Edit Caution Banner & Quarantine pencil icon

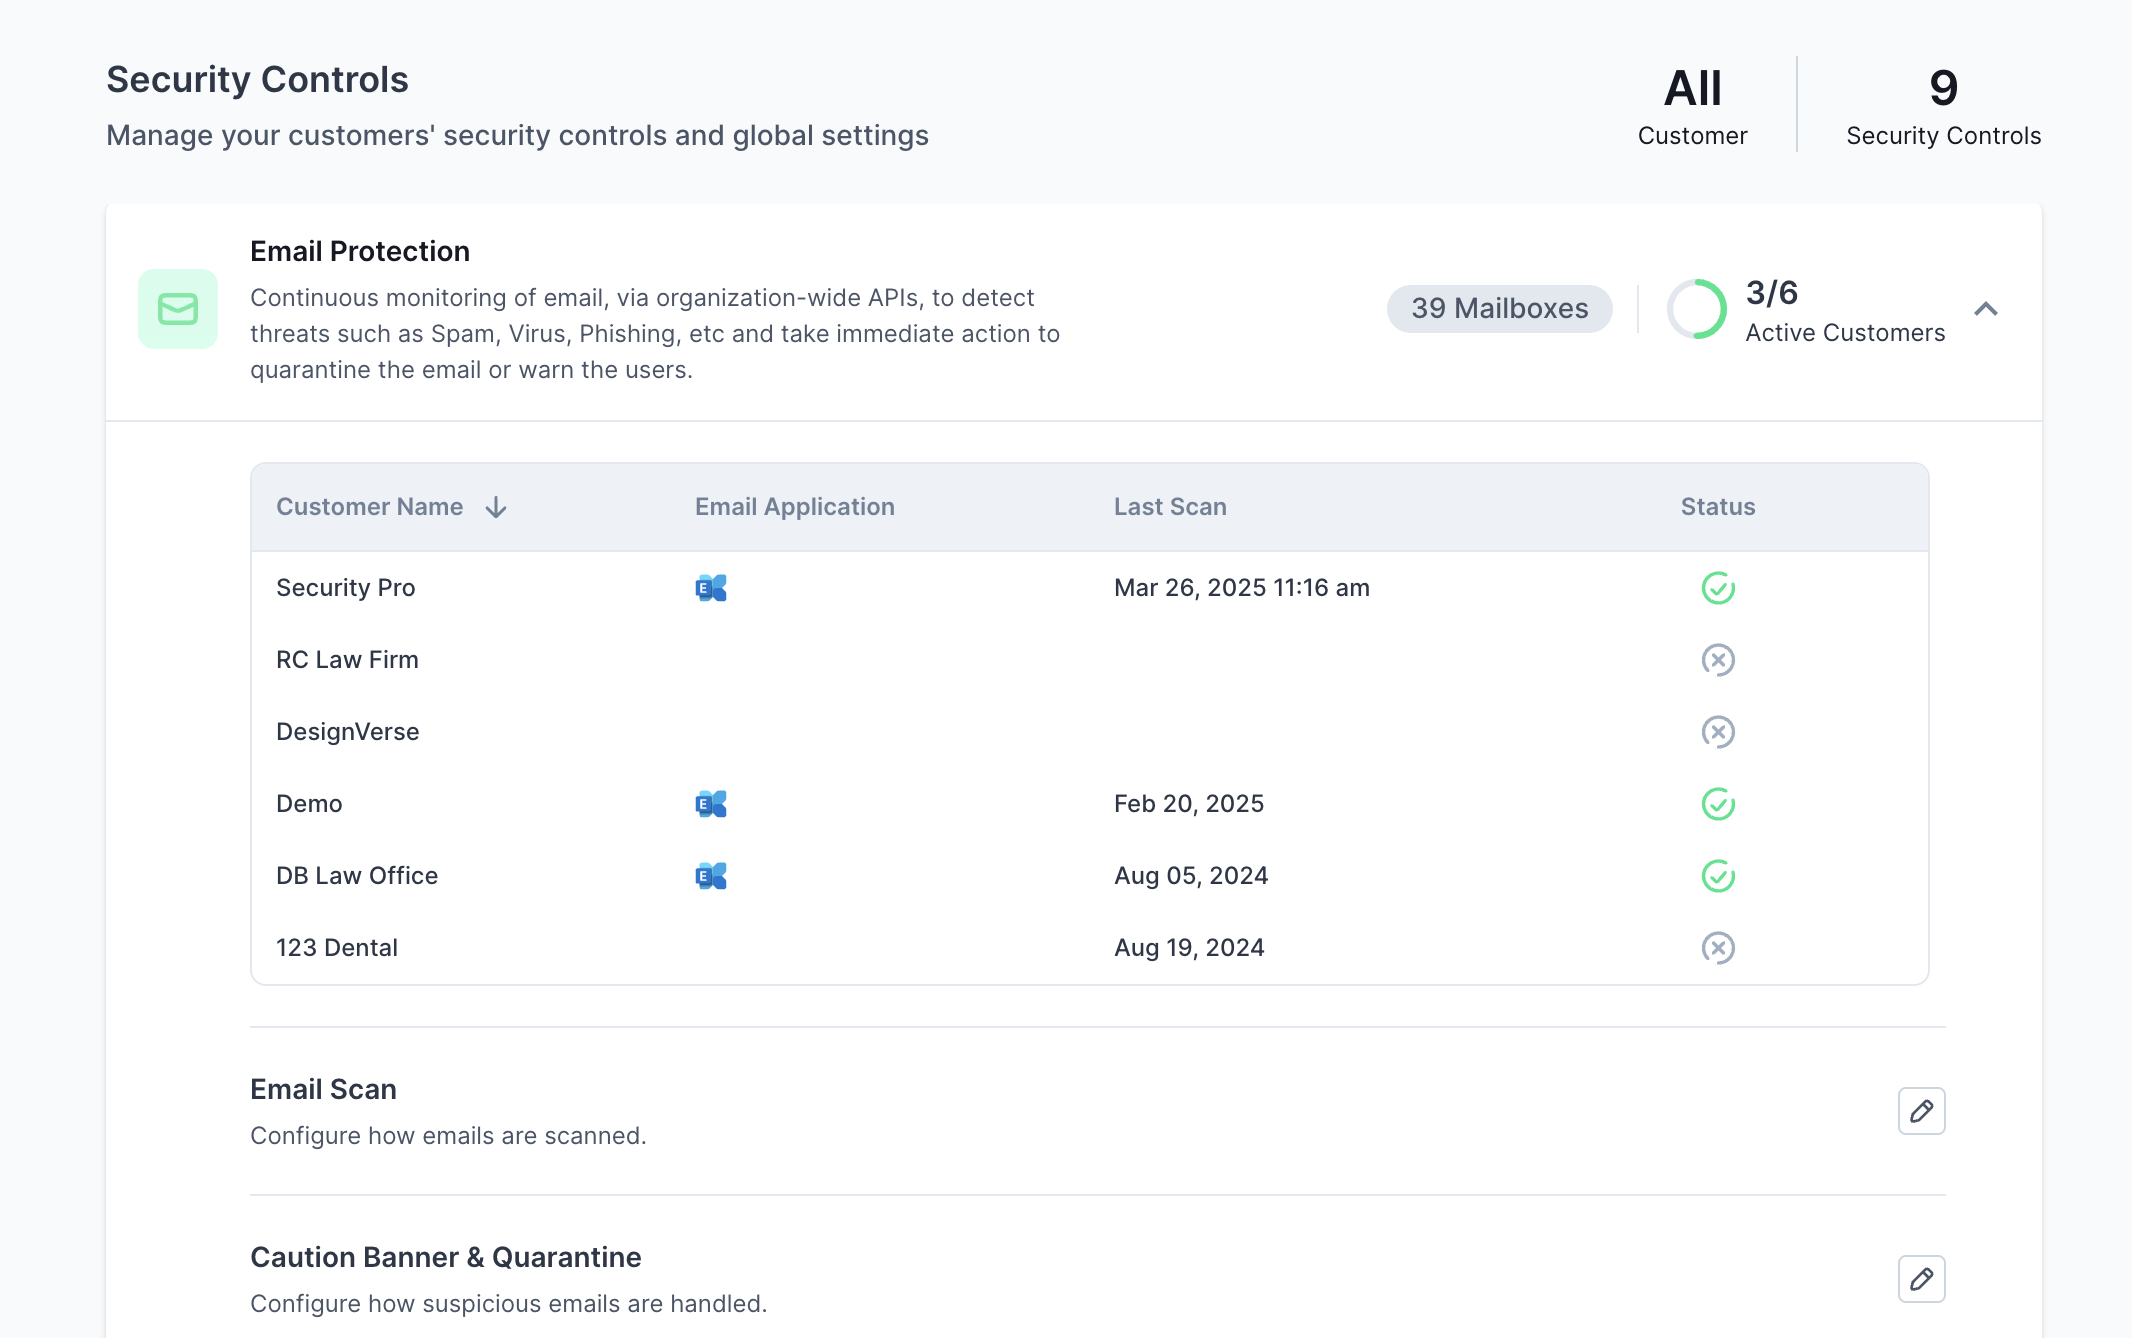point(1921,1279)
